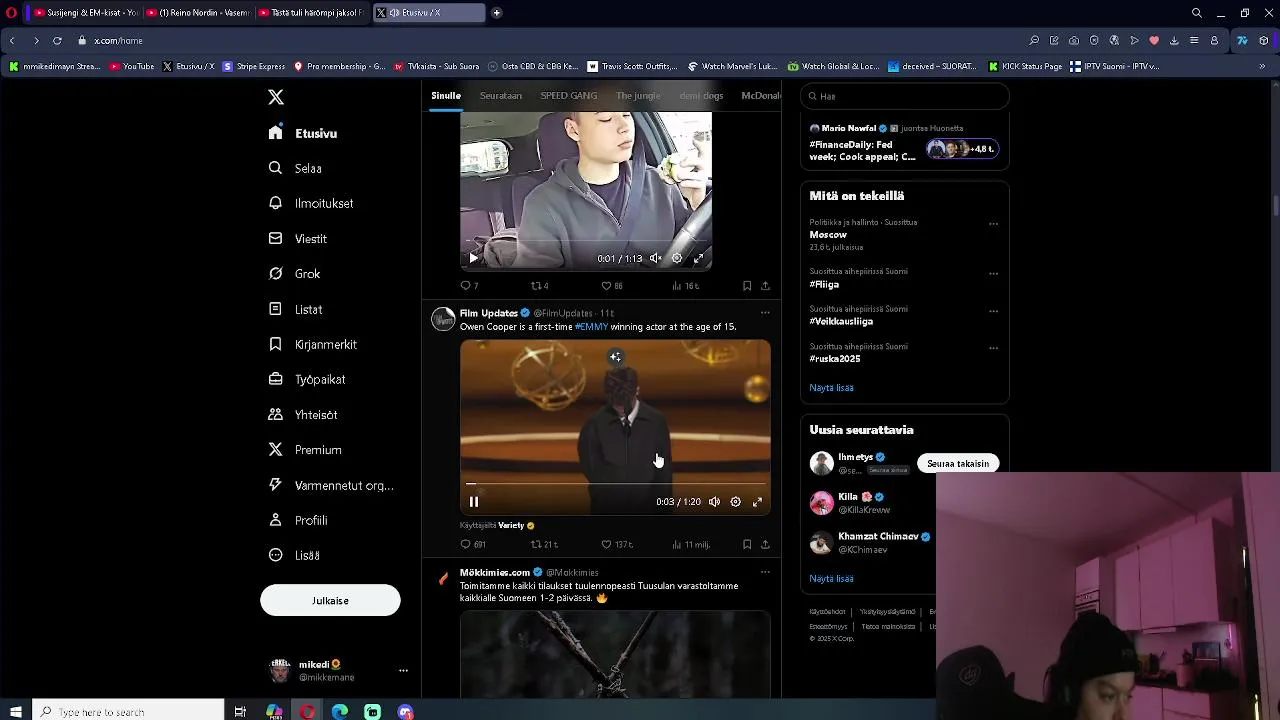Pause the Emmy video
Image resolution: width=1280 pixels, height=720 pixels.
click(x=474, y=502)
